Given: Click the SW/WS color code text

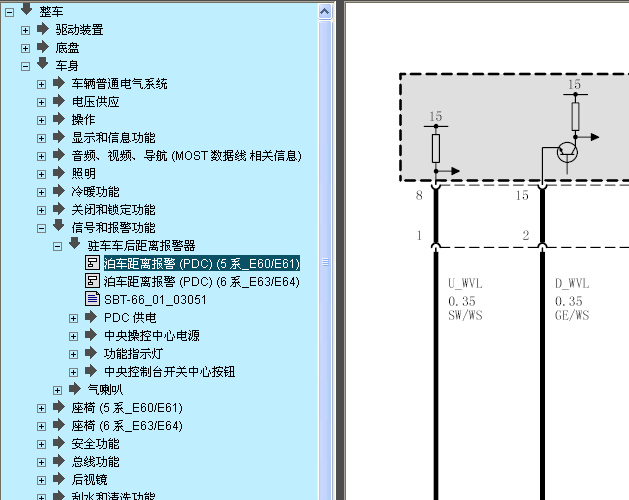Looking at the screenshot, I should point(465,315).
